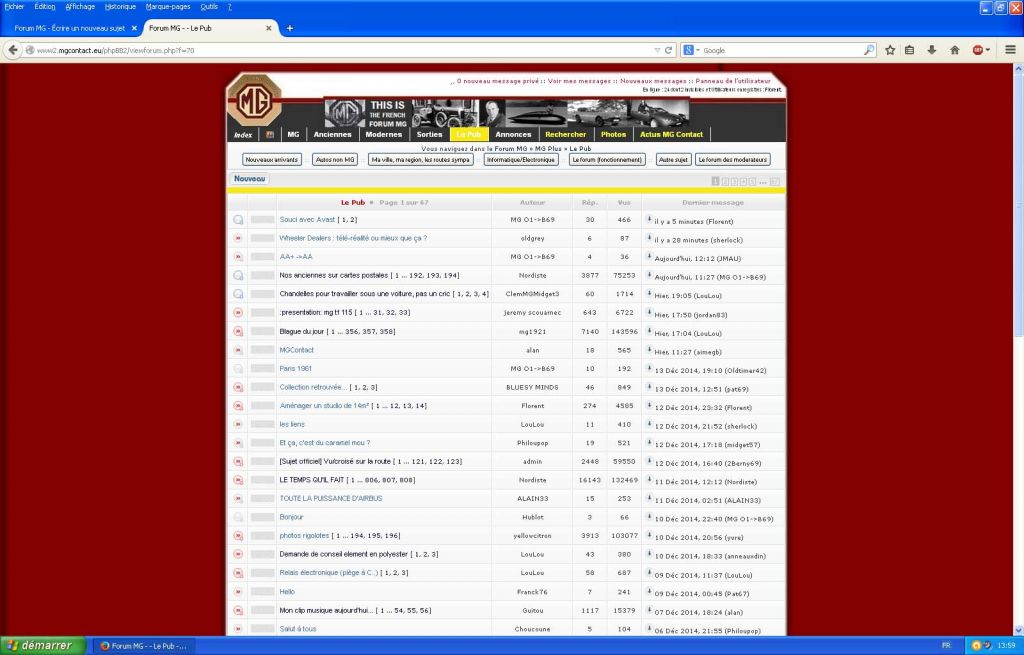Image resolution: width=1024 pixels, height=655 pixels.
Task: Open the Firefox hamburger menu
Action: [x=1010, y=50]
